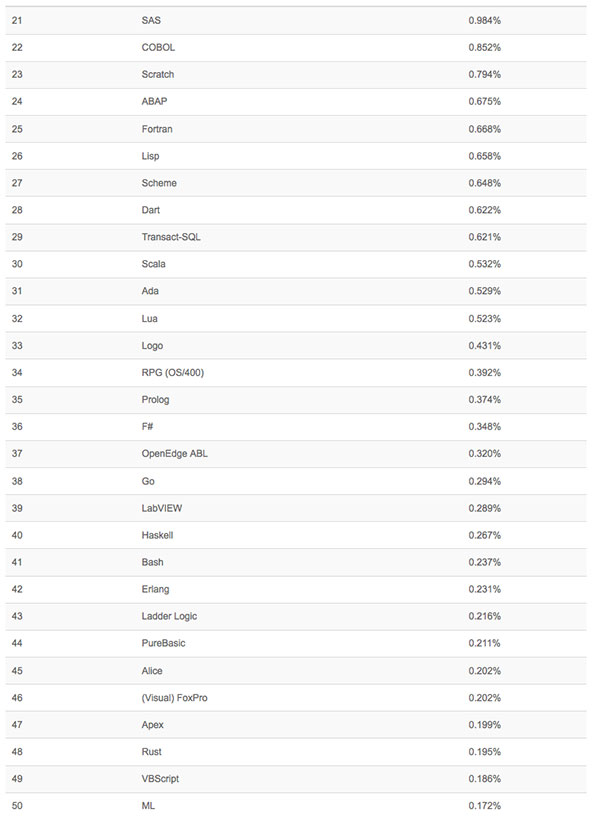Image resolution: width=600 pixels, height=817 pixels.
Task: Click the Scratch language name
Action: pos(158,75)
